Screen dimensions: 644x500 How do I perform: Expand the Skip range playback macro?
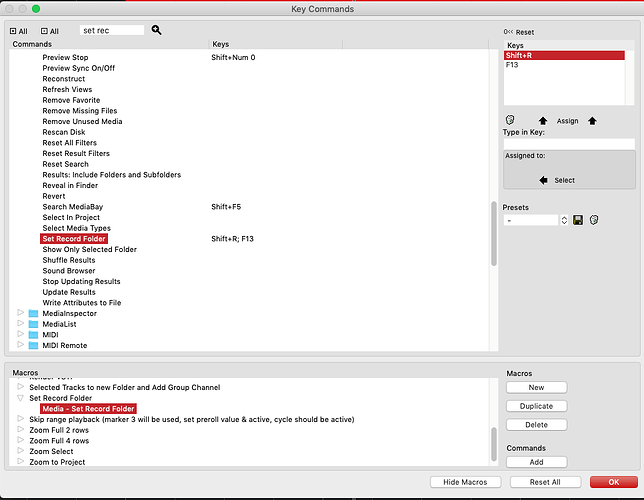click(x=21, y=419)
